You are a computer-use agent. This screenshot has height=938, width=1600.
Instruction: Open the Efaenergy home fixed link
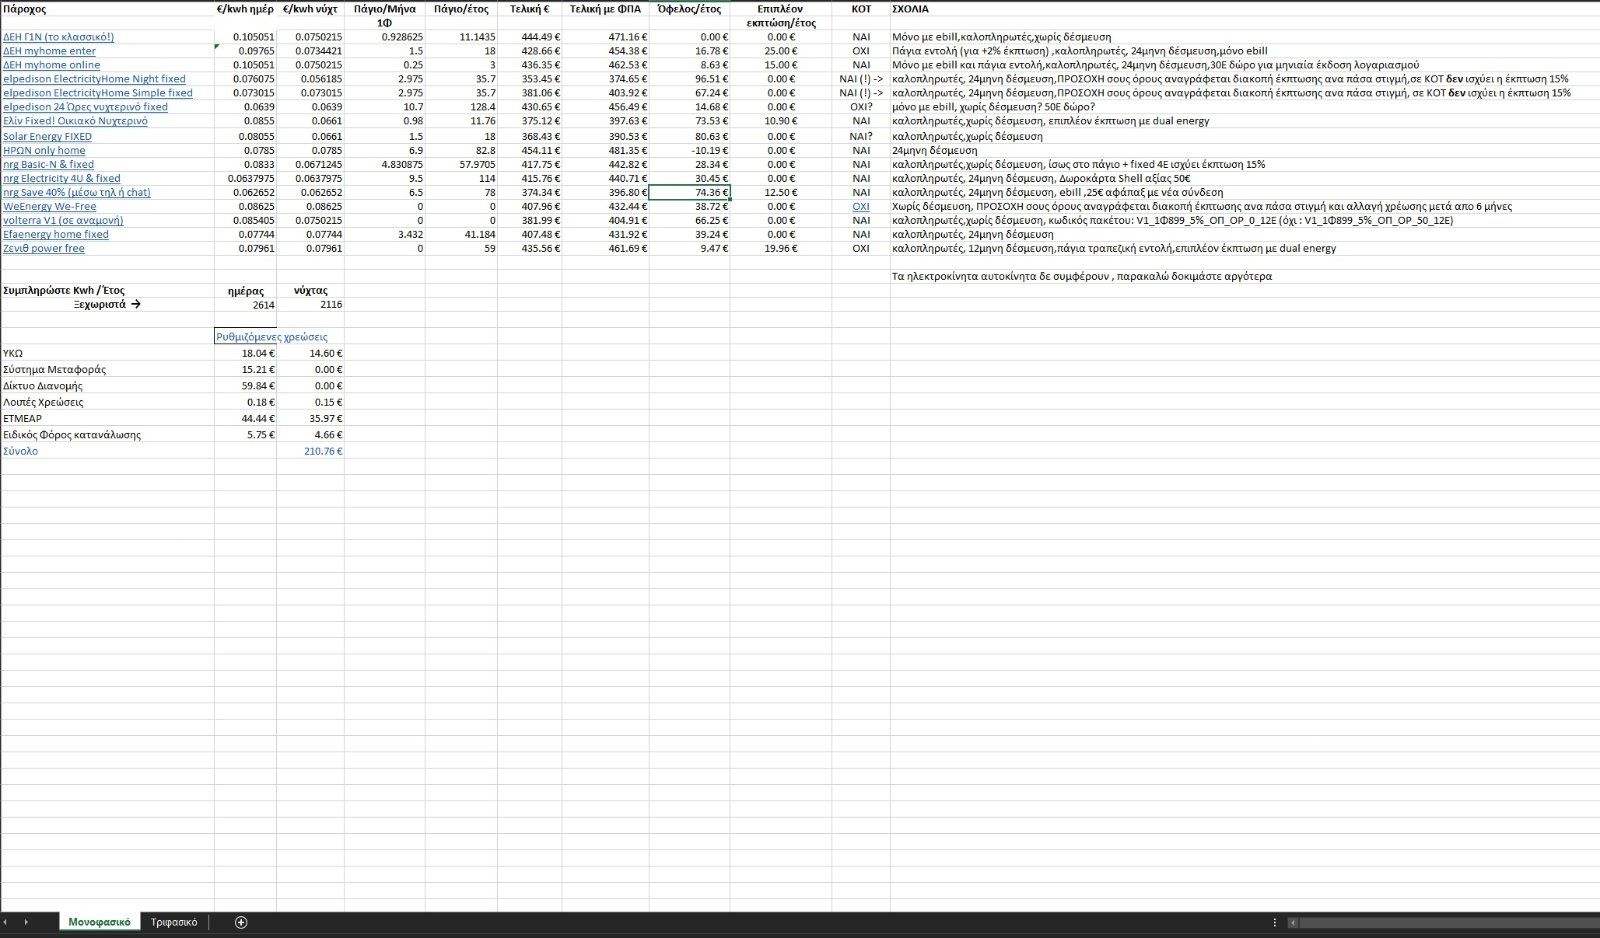(x=56, y=235)
